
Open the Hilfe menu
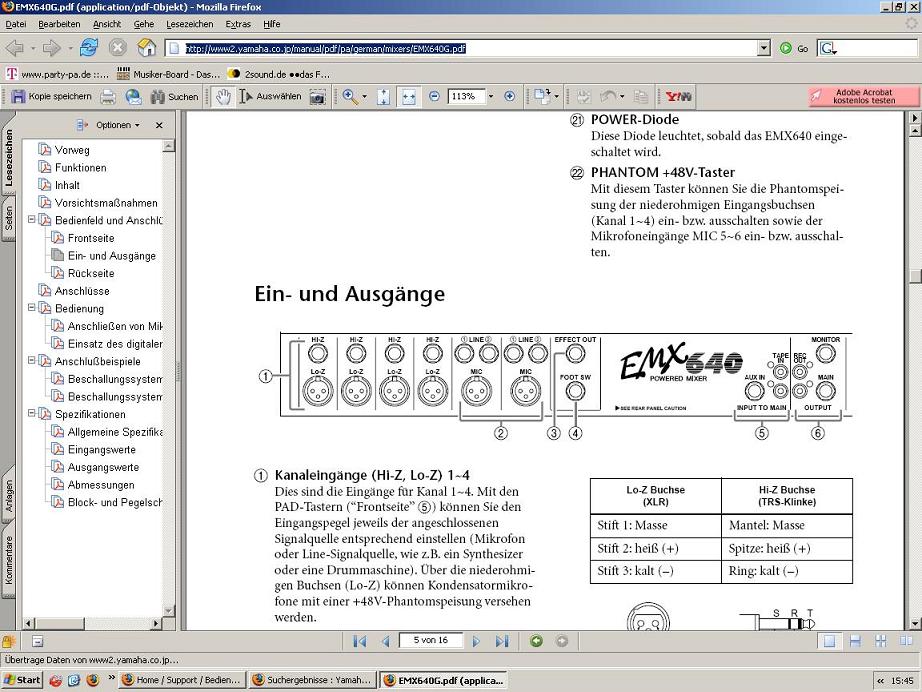click(x=272, y=24)
